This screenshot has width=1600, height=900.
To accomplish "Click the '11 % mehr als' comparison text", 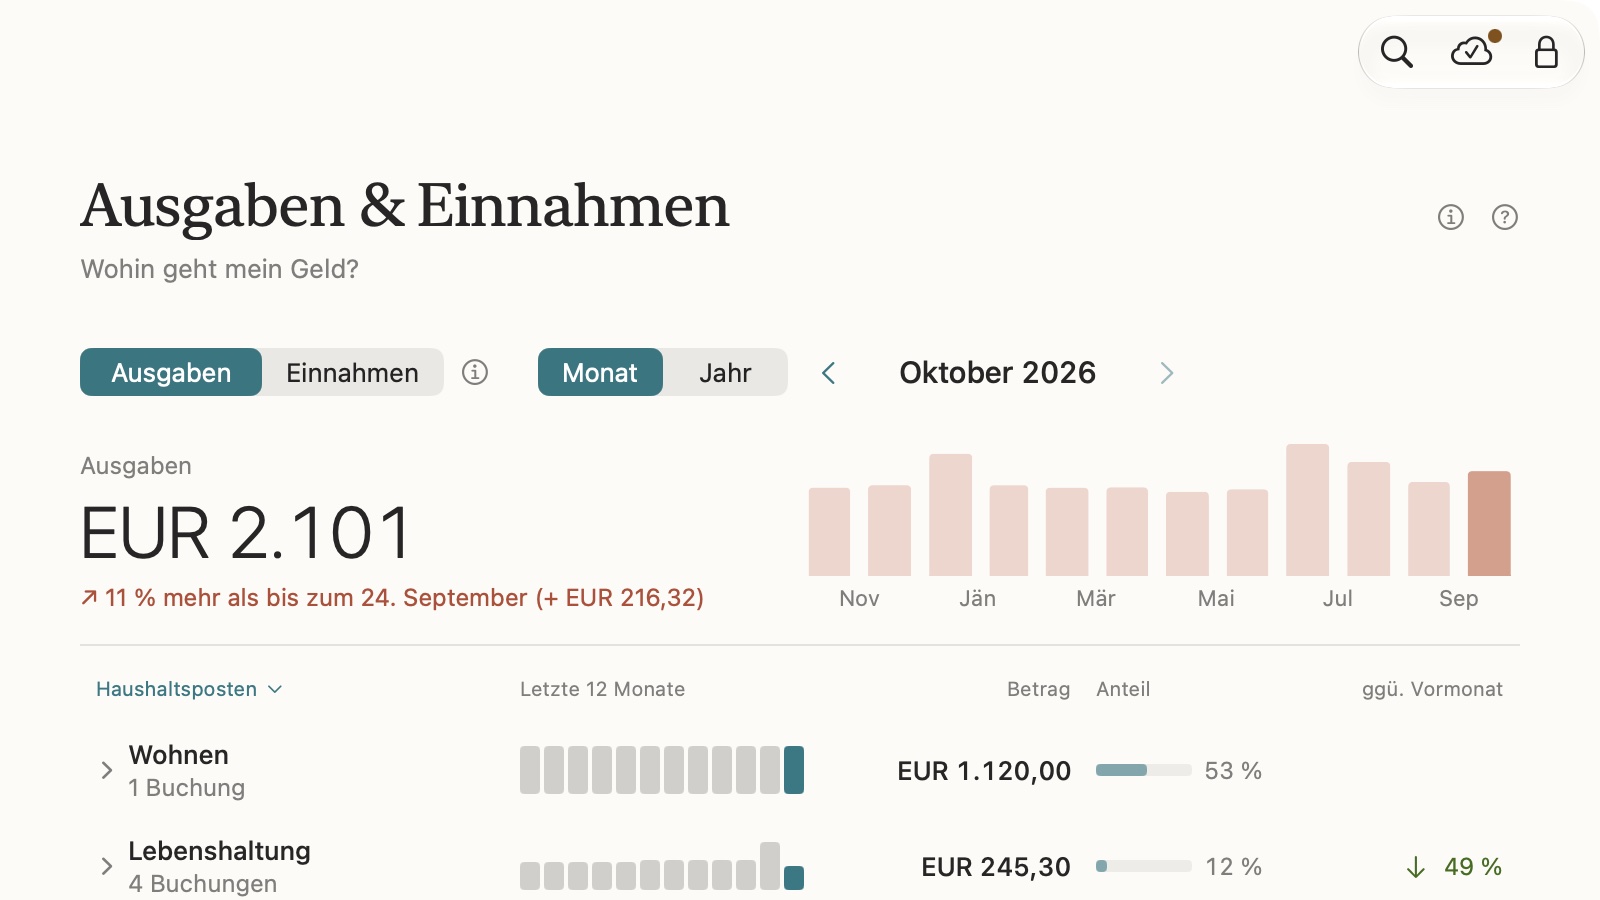I will coord(392,598).
